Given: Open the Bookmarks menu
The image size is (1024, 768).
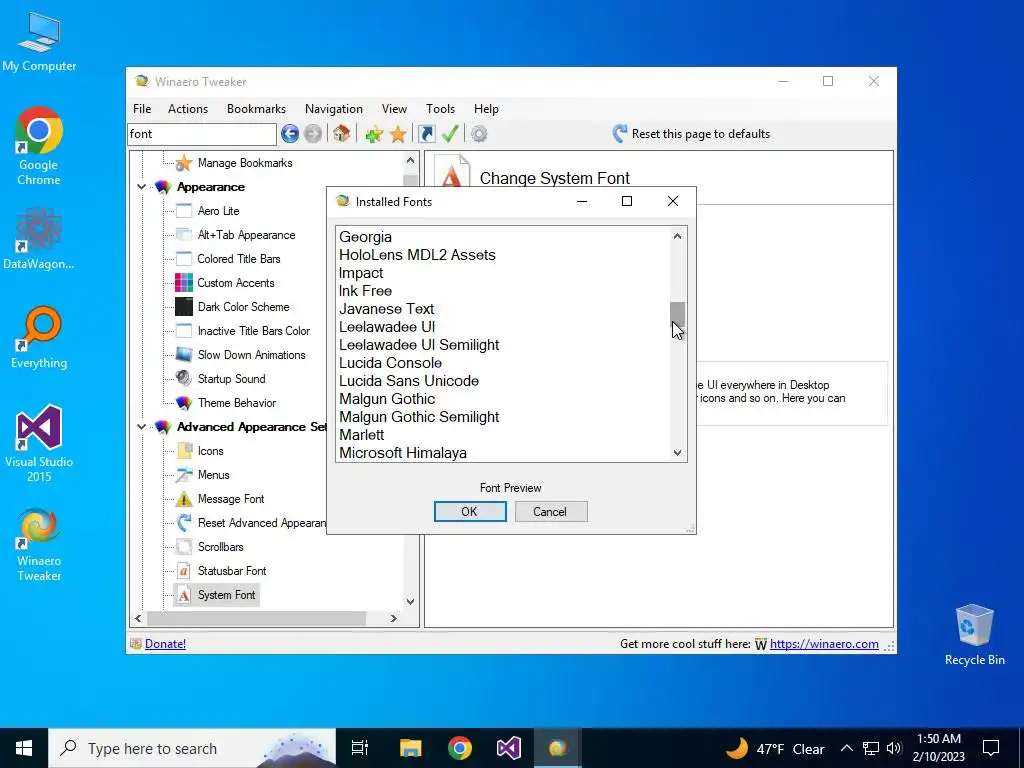Looking at the screenshot, I should coord(257,109).
